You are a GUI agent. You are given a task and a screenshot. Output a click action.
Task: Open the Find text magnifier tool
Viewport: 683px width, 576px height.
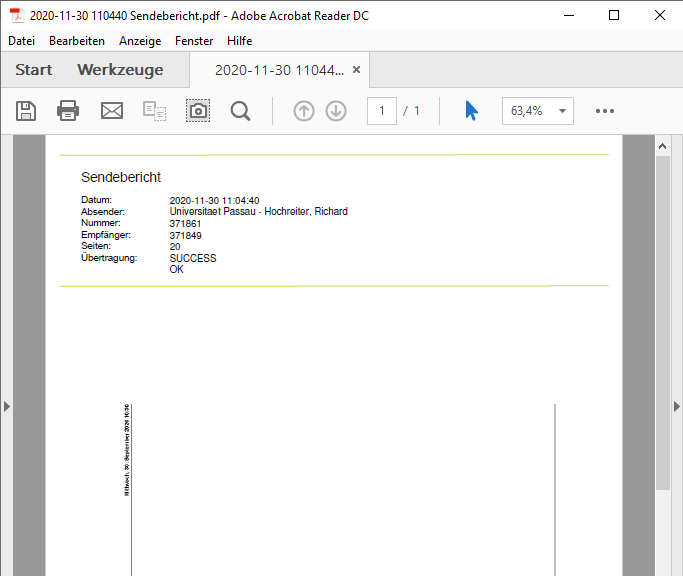point(240,111)
